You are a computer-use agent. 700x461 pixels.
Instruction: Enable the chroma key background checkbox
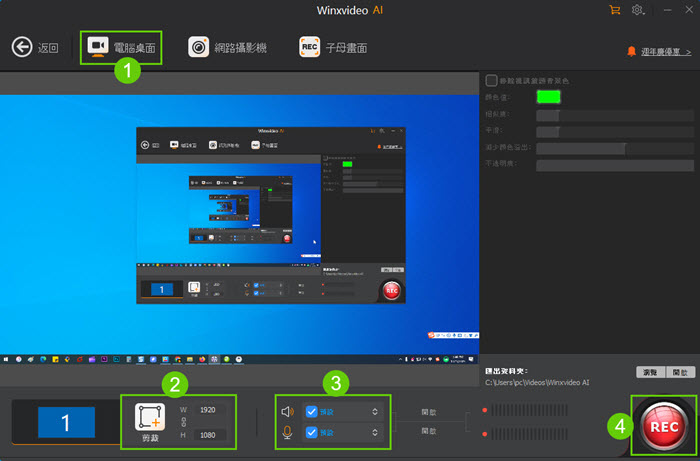[x=490, y=80]
